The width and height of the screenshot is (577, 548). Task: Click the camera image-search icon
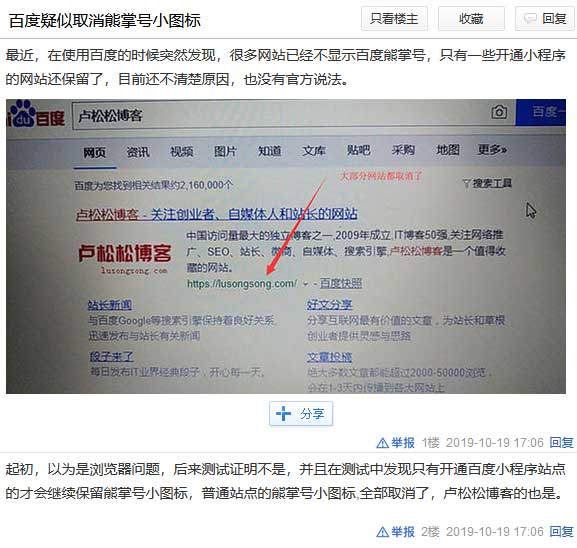tap(499, 112)
